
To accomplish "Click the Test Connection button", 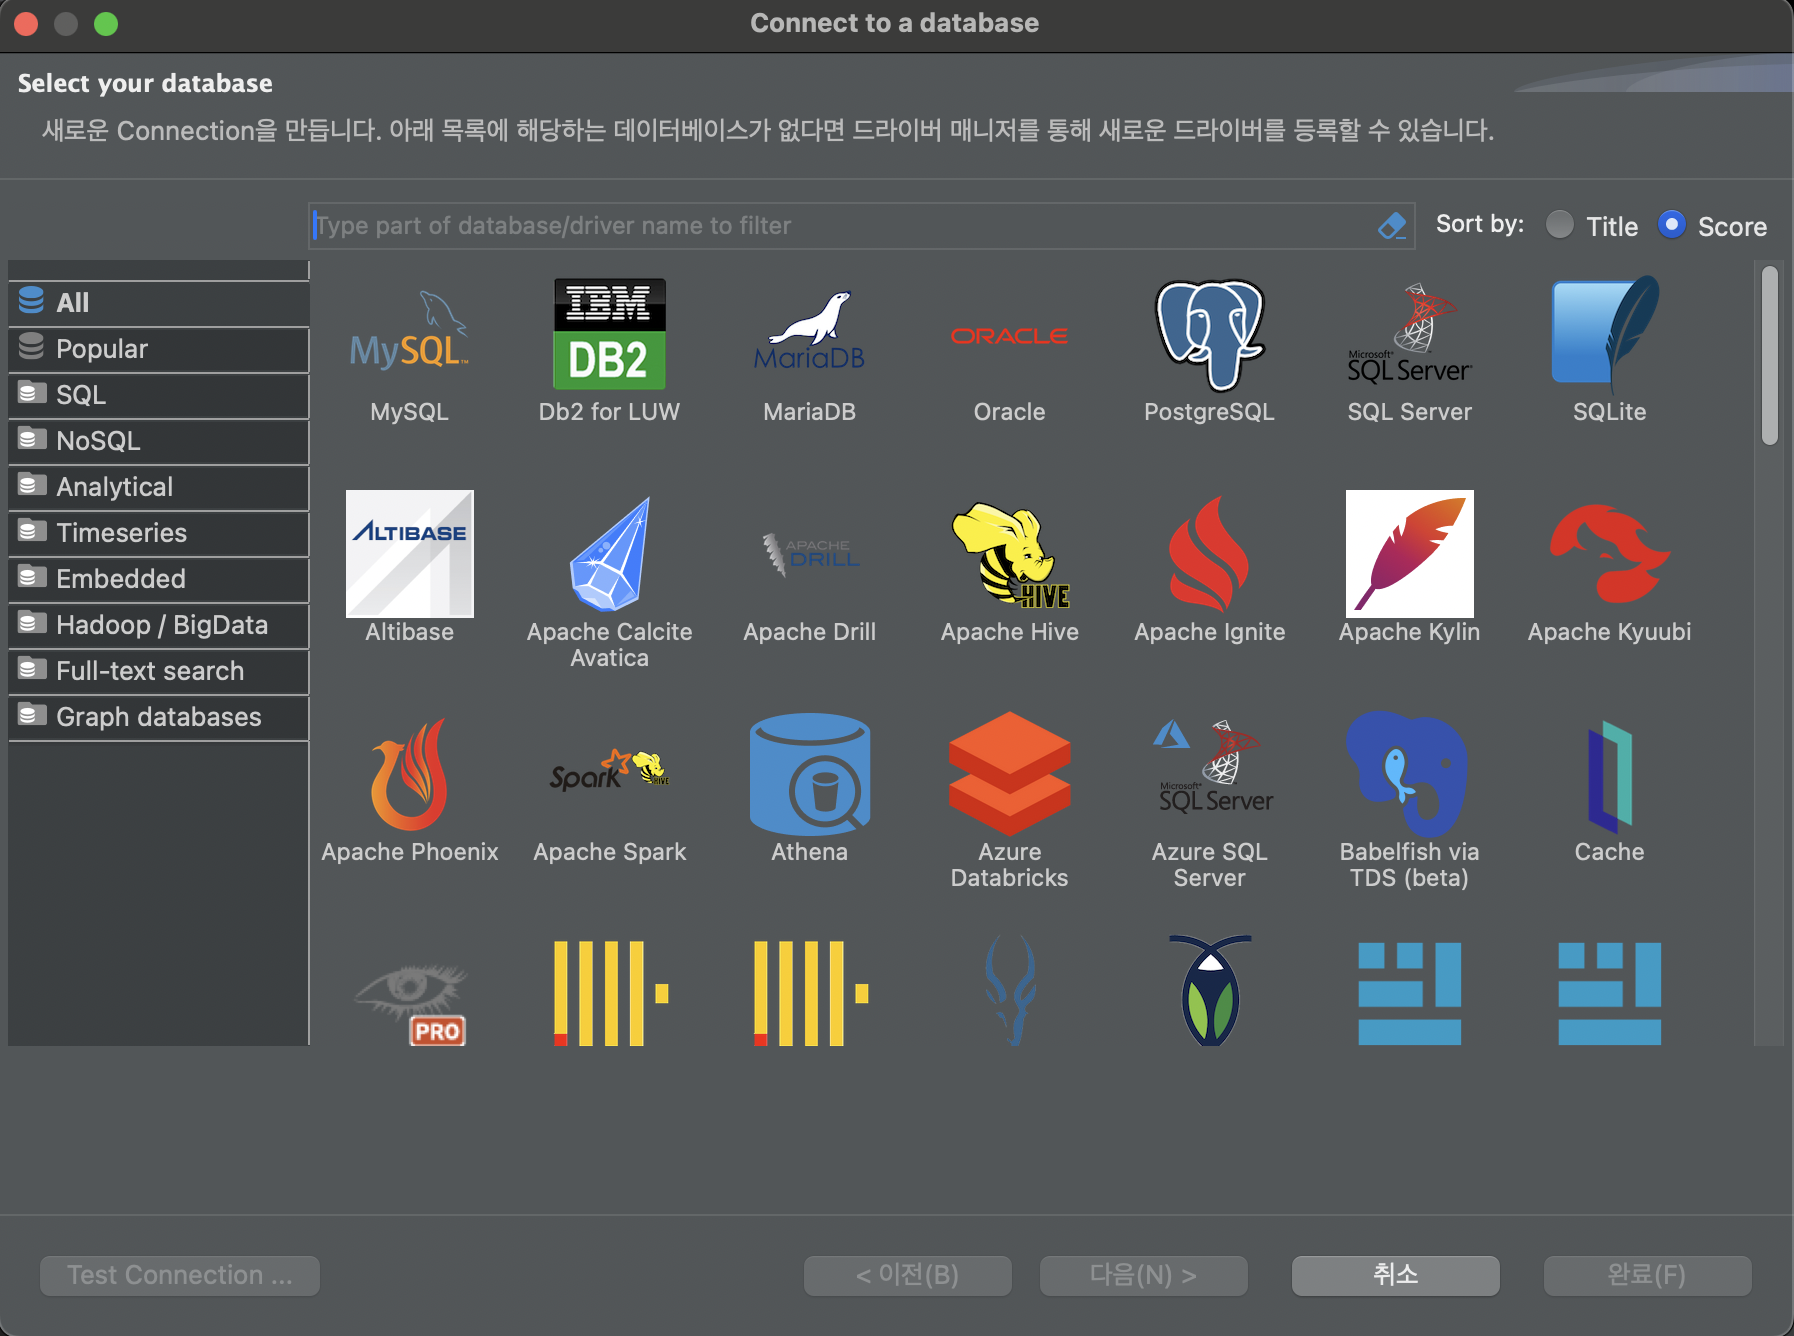I will (x=180, y=1275).
